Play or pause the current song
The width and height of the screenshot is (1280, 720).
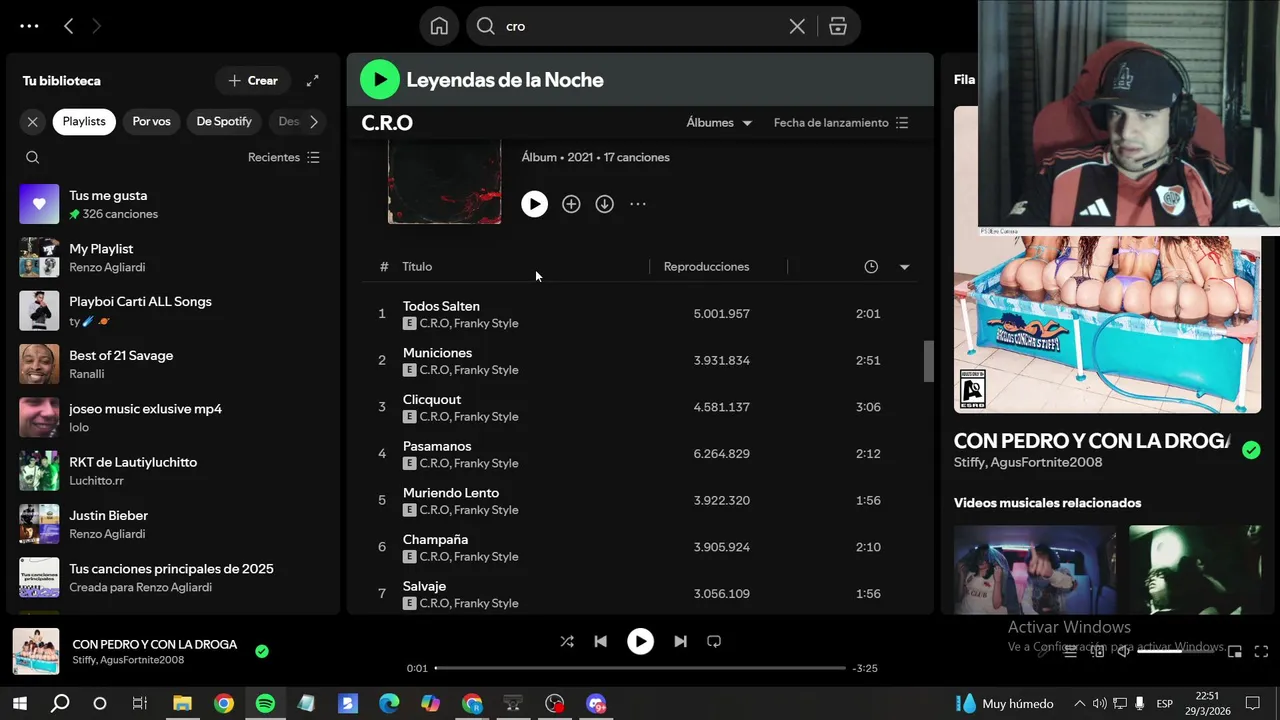640,642
